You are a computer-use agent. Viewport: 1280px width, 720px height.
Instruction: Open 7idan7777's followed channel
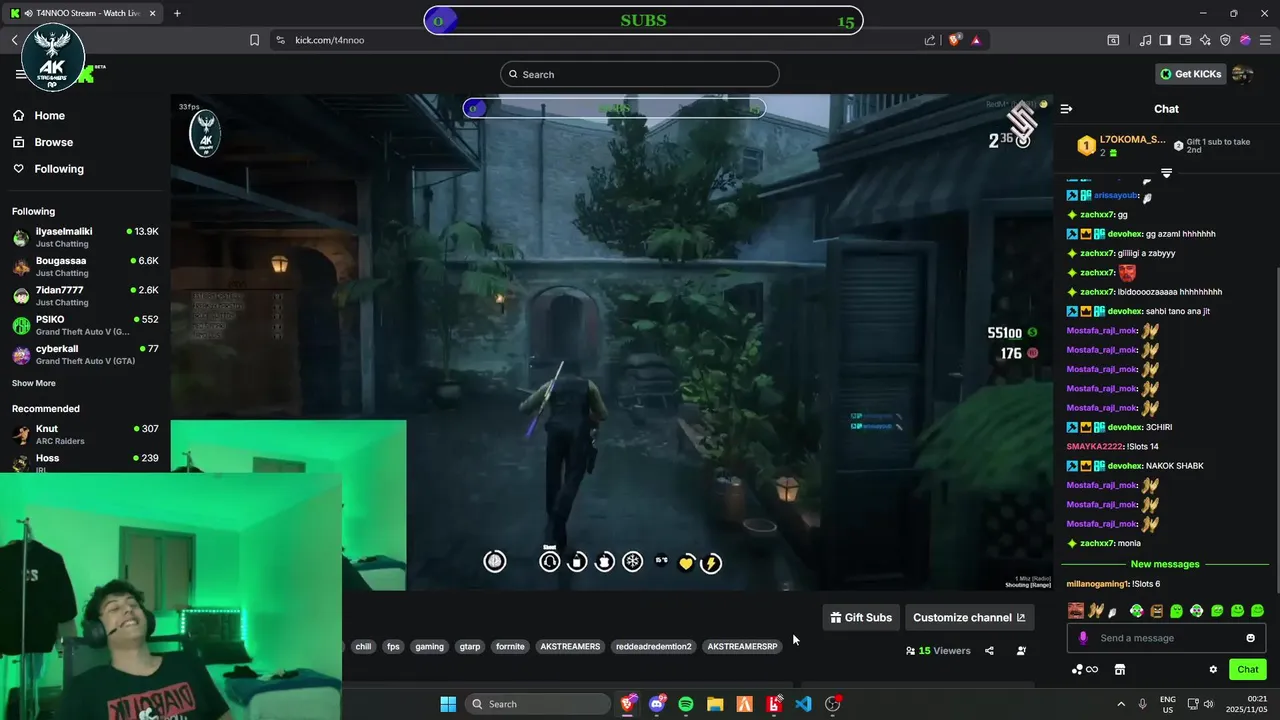[x=85, y=296]
